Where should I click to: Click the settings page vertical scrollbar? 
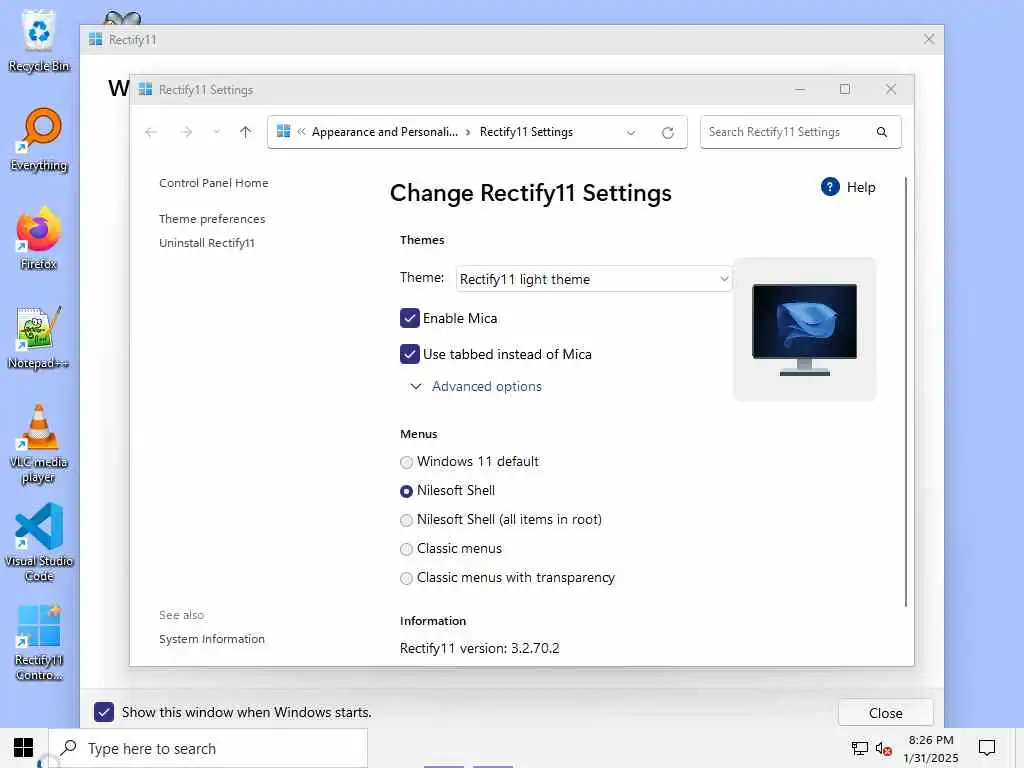pyautogui.click(x=906, y=392)
